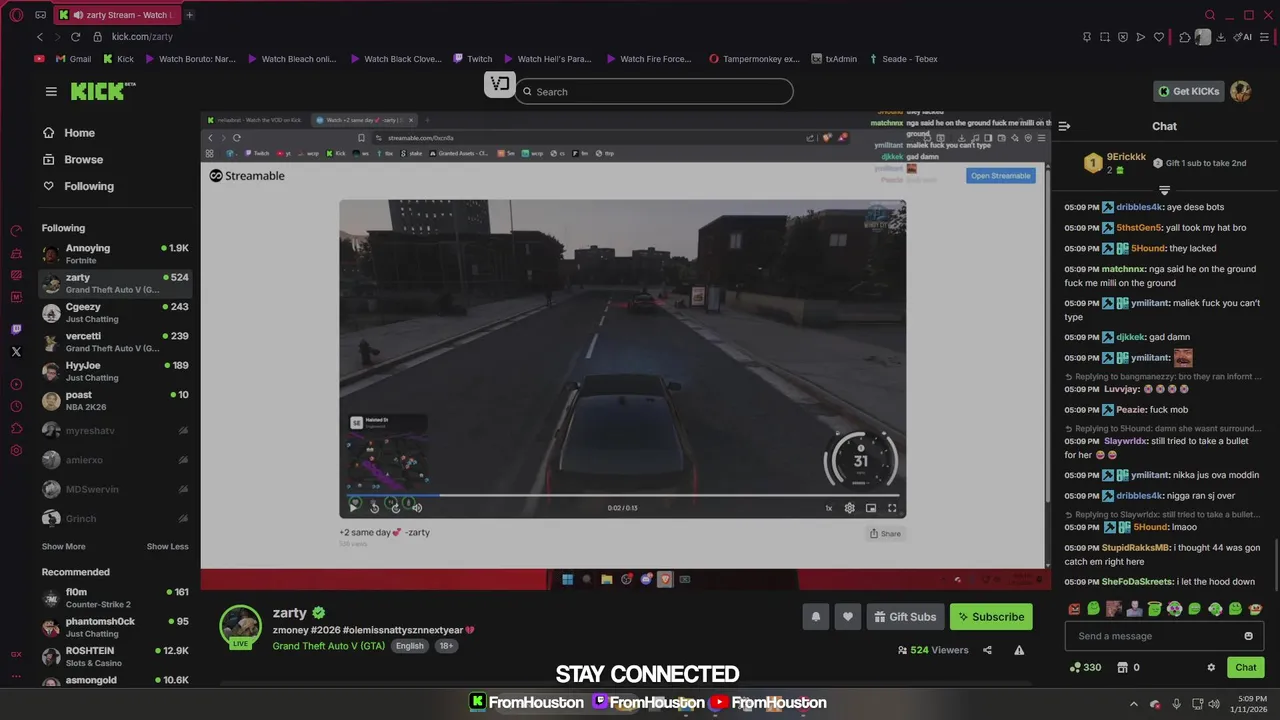This screenshot has width=1280, height=720.
Task: Open txAdmin bookmark
Action: [833, 59]
